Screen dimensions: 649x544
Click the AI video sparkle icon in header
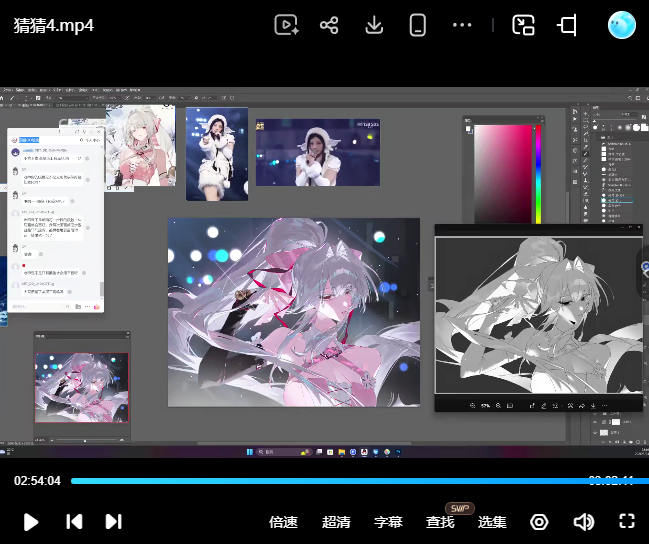pyautogui.click(x=286, y=25)
